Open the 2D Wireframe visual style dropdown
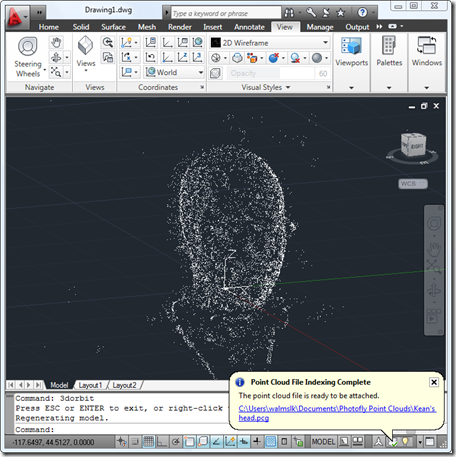The image size is (456, 457). click(270, 43)
